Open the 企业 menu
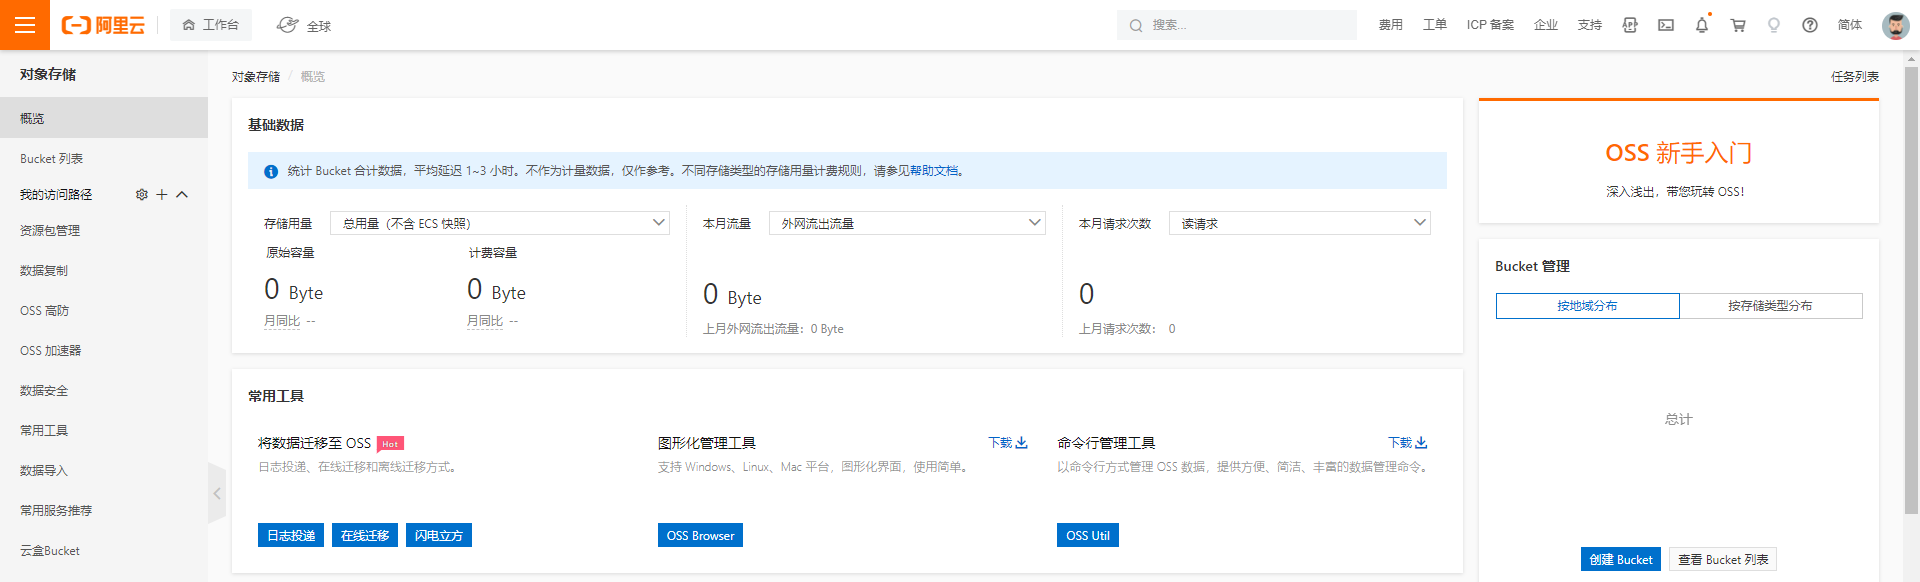The height and width of the screenshot is (582, 1920). tap(1546, 25)
